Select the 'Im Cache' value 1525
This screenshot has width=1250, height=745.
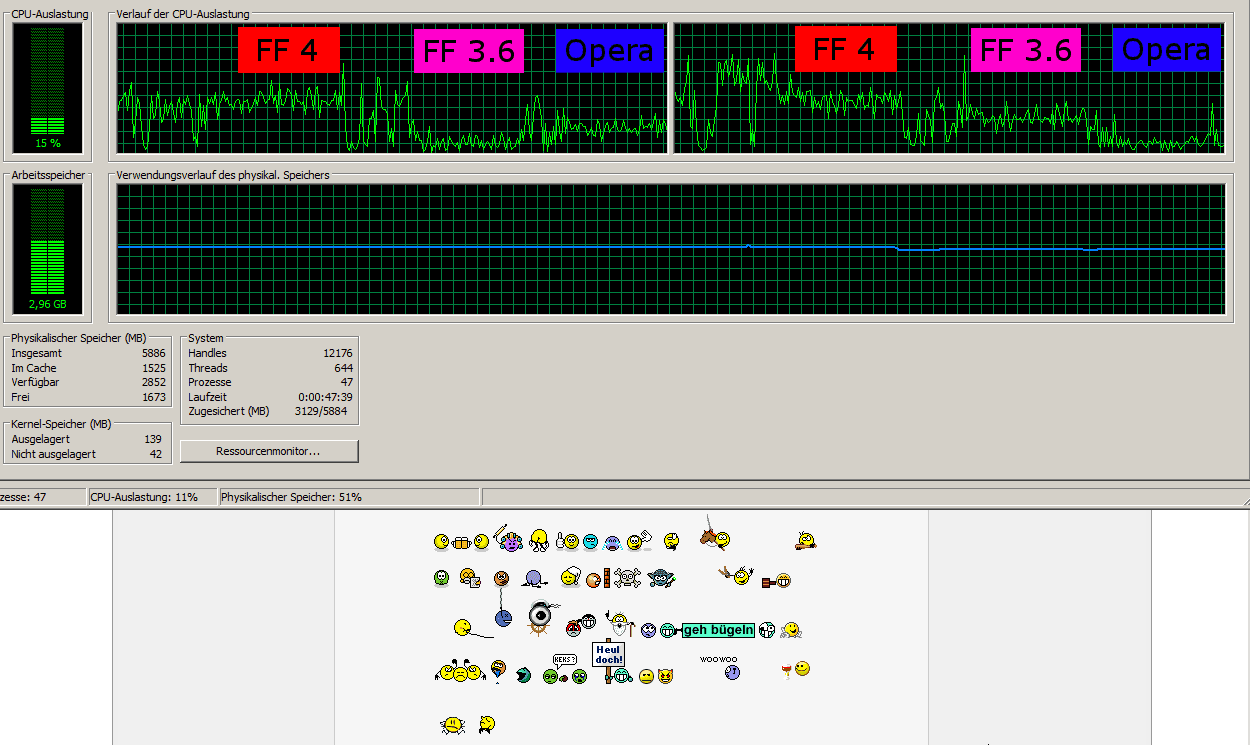[x=153, y=368]
